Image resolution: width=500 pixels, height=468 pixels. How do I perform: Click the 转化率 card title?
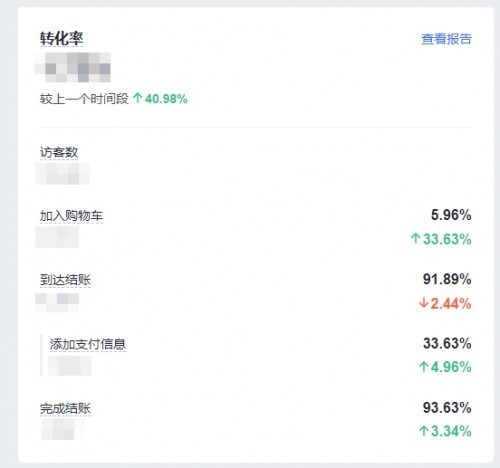click(62, 39)
